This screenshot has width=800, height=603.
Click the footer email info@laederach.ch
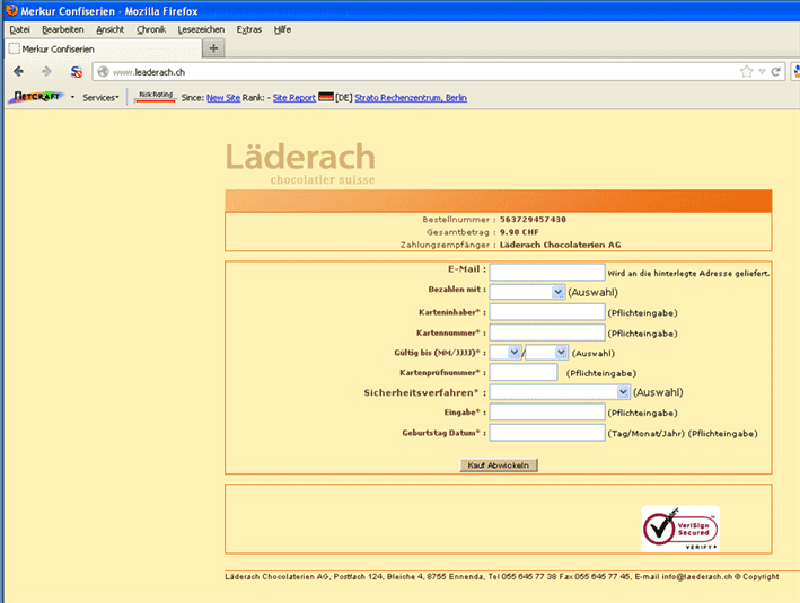pos(696,576)
